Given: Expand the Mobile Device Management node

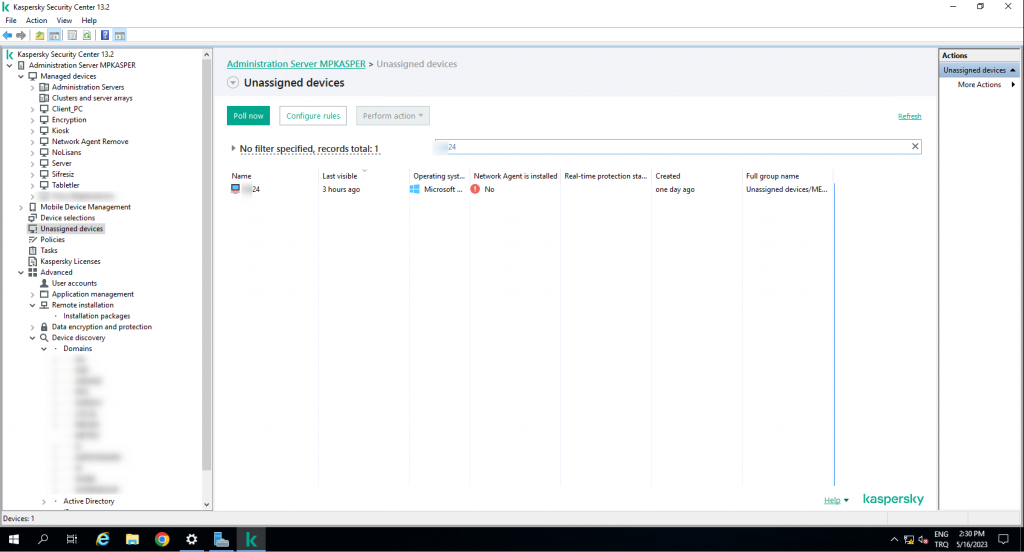Looking at the screenshot, I should click(22, 207).
